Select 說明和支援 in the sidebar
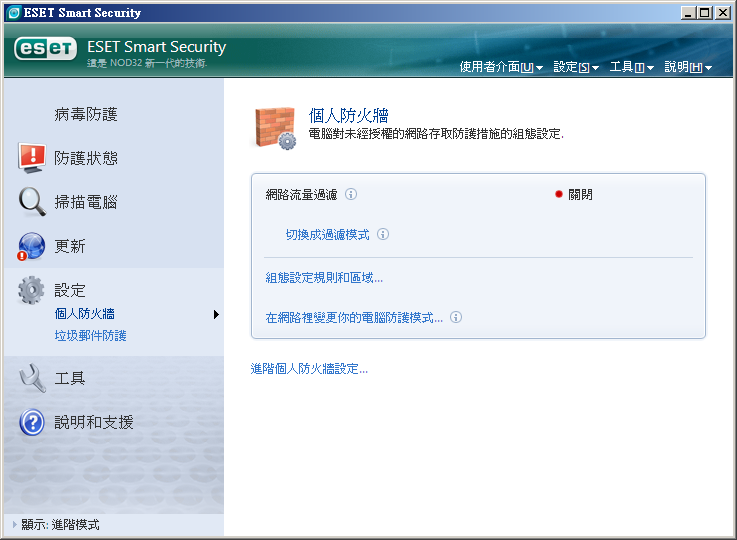 (x=94, y=422)
